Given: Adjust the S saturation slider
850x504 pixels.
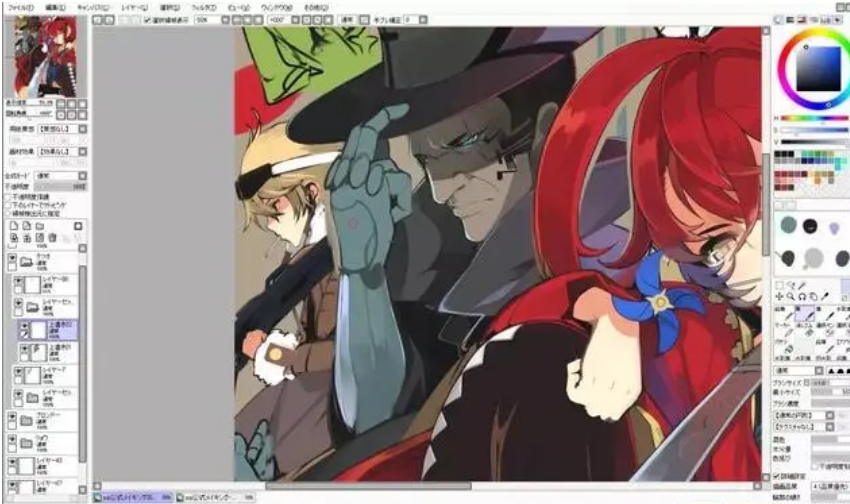Looking at the screenshot, I should point(815,130).
